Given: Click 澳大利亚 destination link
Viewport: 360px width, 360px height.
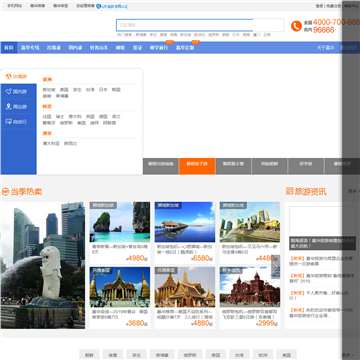Looking at the screenshot, I should 51,144.
